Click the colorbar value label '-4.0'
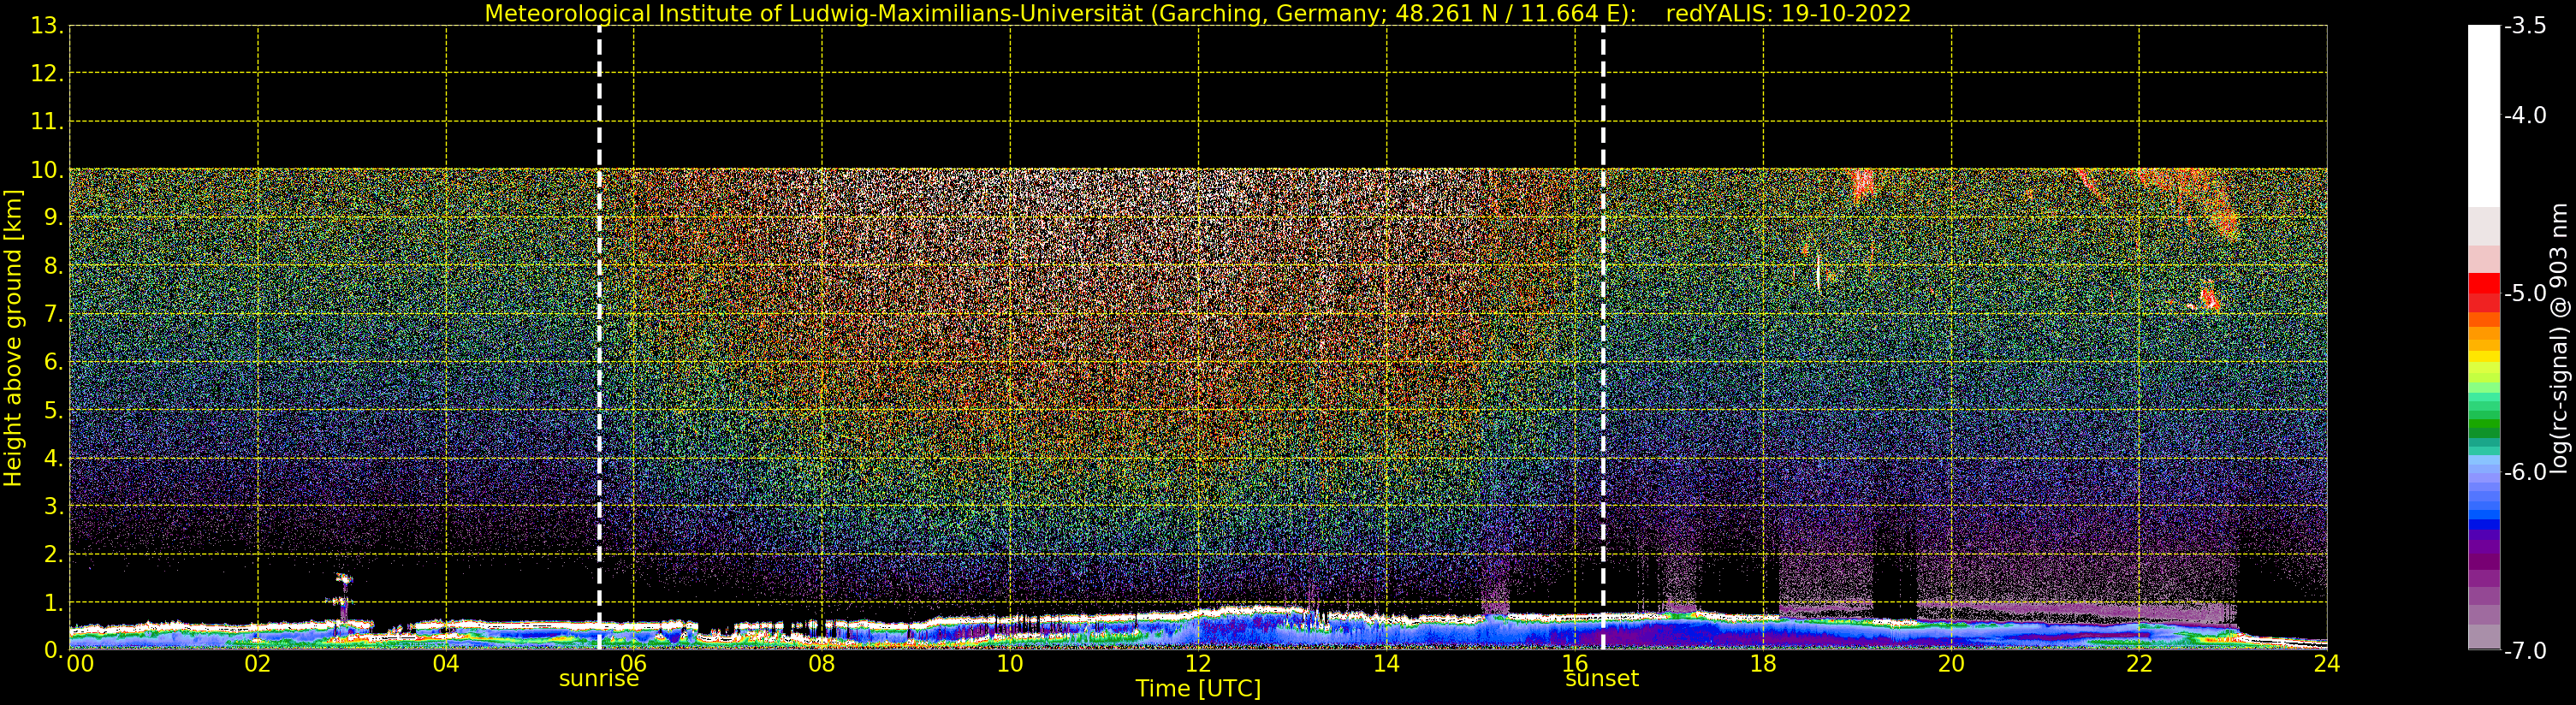This screenshot has height=705, width=2576. pyautogui.click(x=2525, y=115)
